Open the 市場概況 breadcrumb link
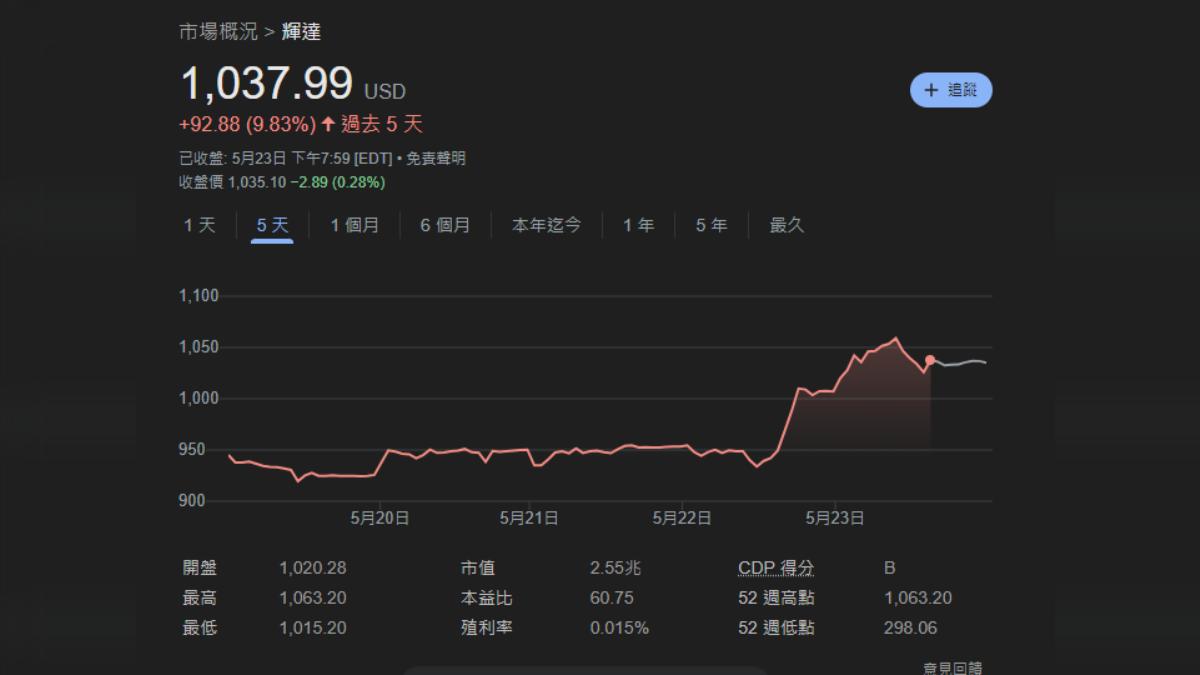The height and width of the screenshot is (675, 1200). (x=218, y=32)
